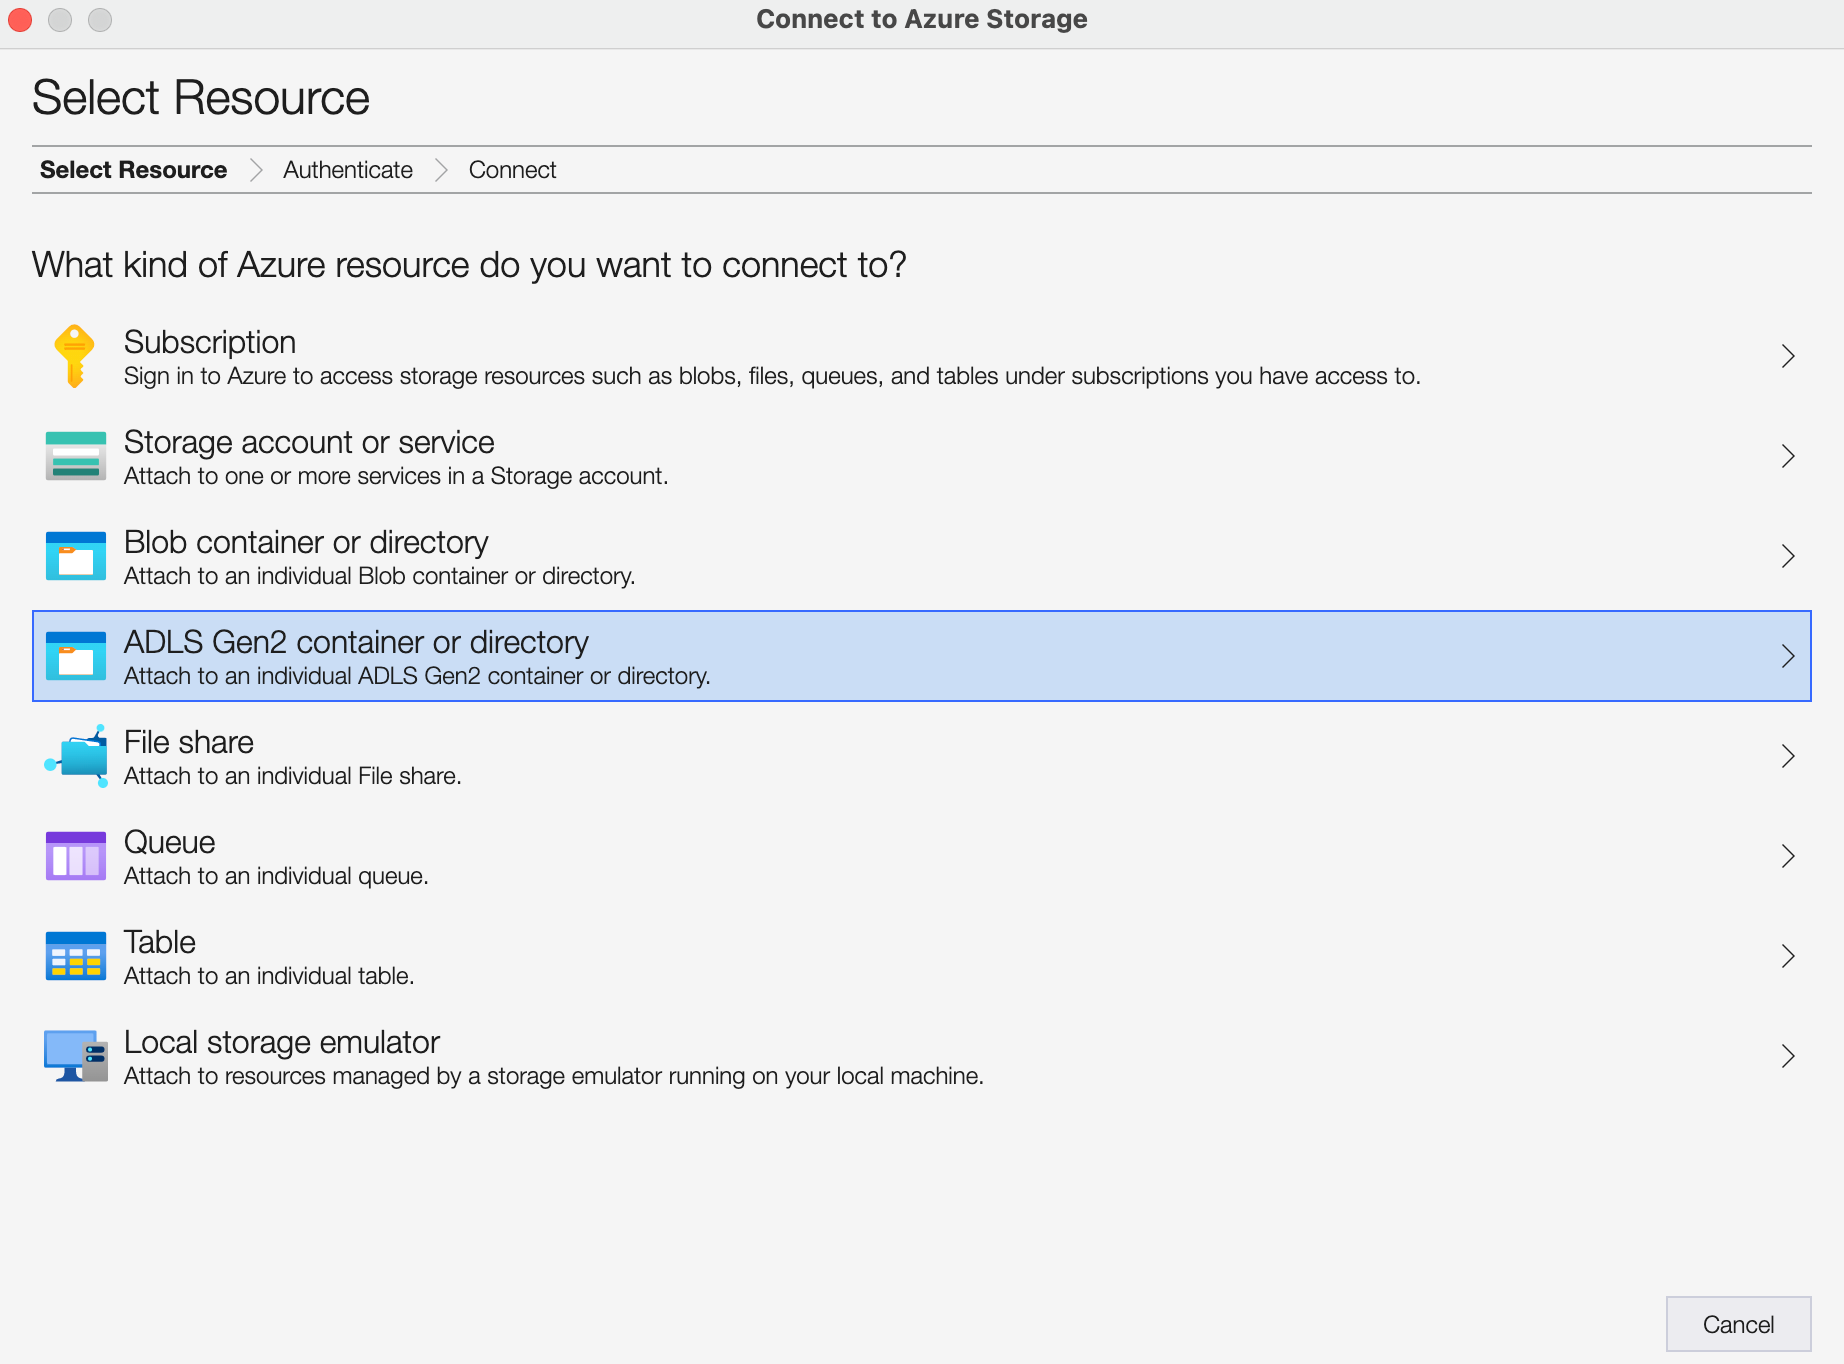Click the chevron on the Blob container row
Image resolution: width=1844 pixels, height=1364 pixels.
1788,556
